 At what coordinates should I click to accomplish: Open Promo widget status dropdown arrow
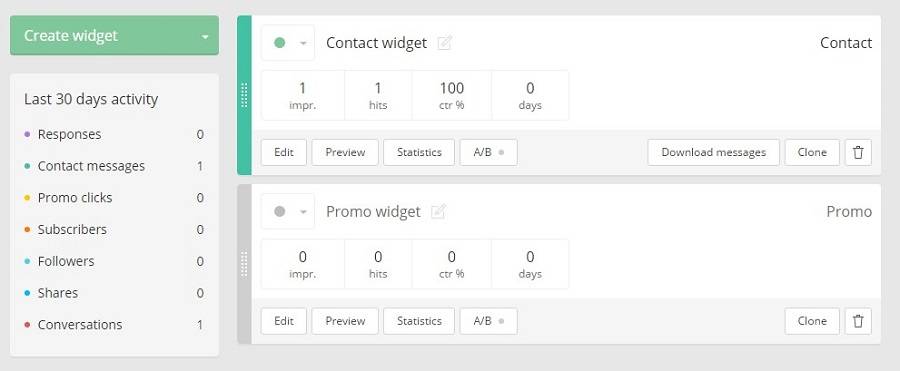click(303, 212)
